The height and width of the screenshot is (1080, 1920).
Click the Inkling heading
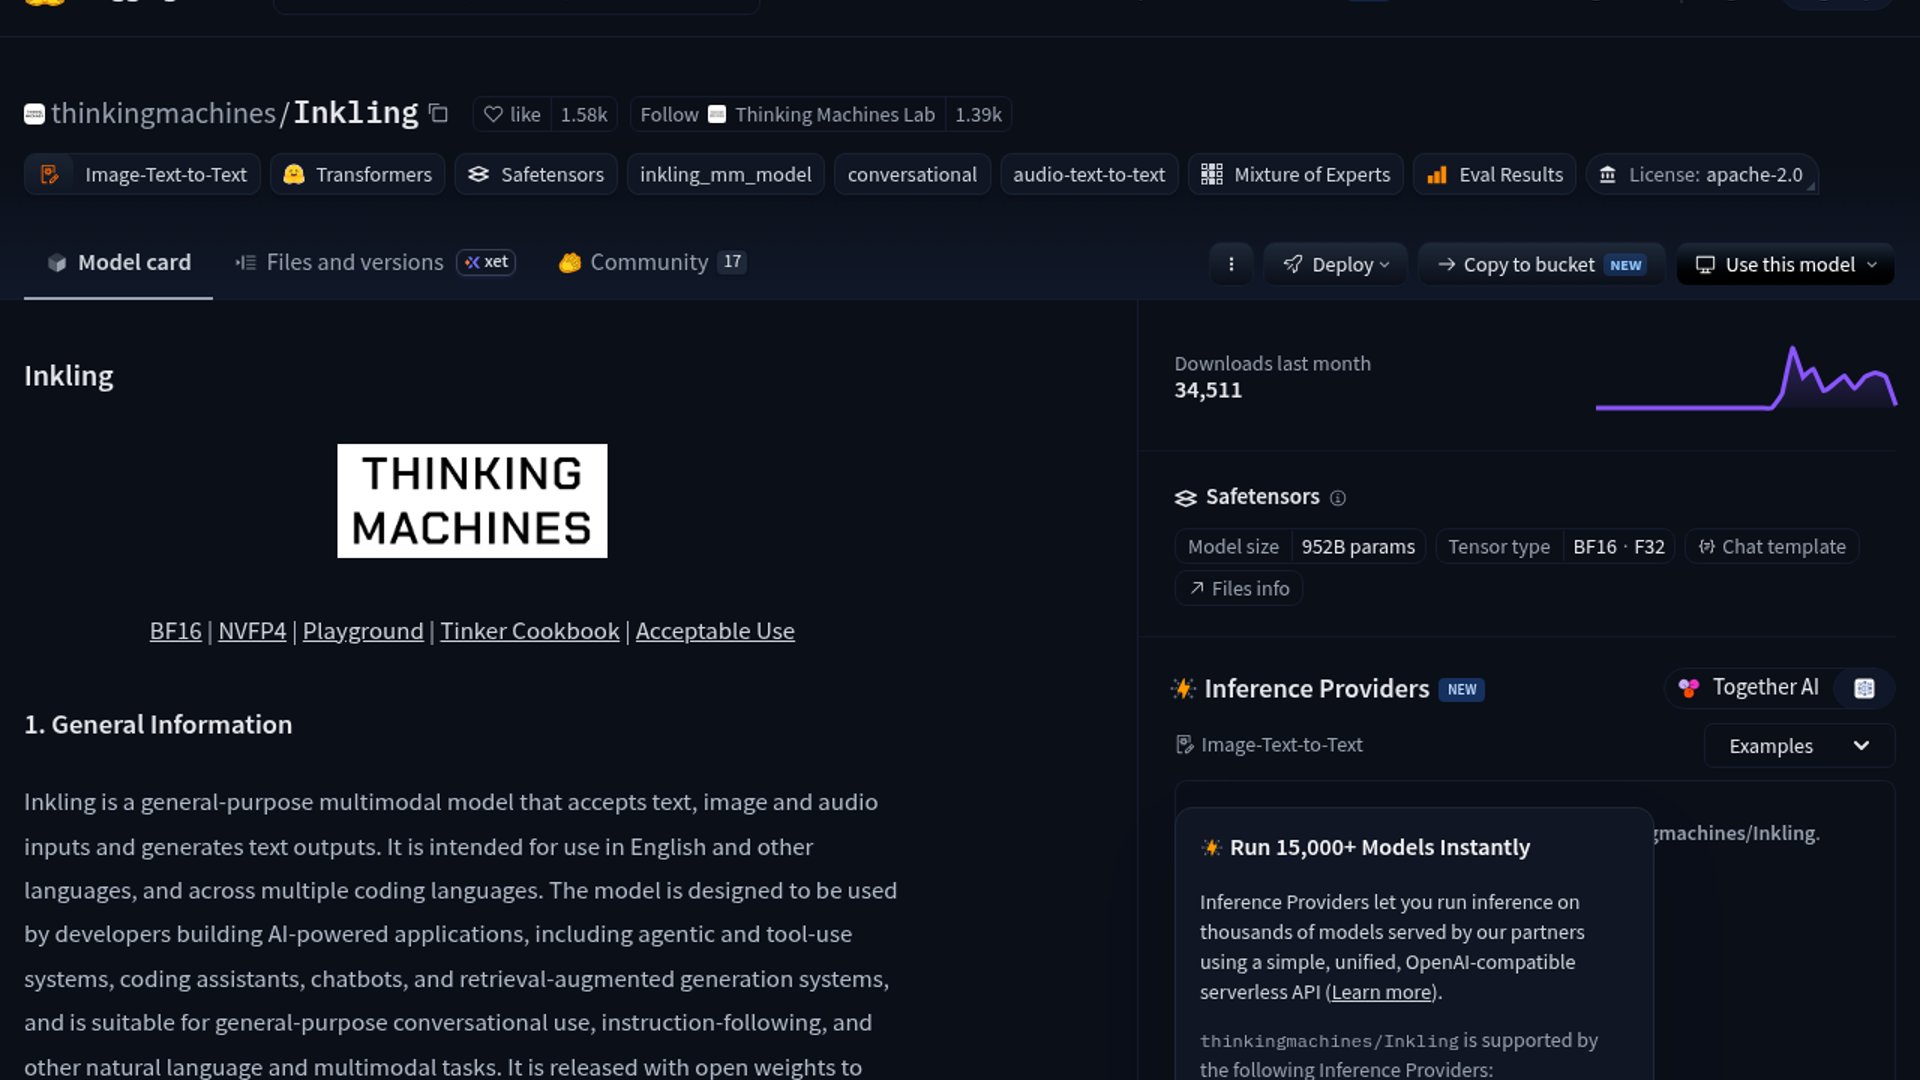pyautogui.click(x=69, y=376)
